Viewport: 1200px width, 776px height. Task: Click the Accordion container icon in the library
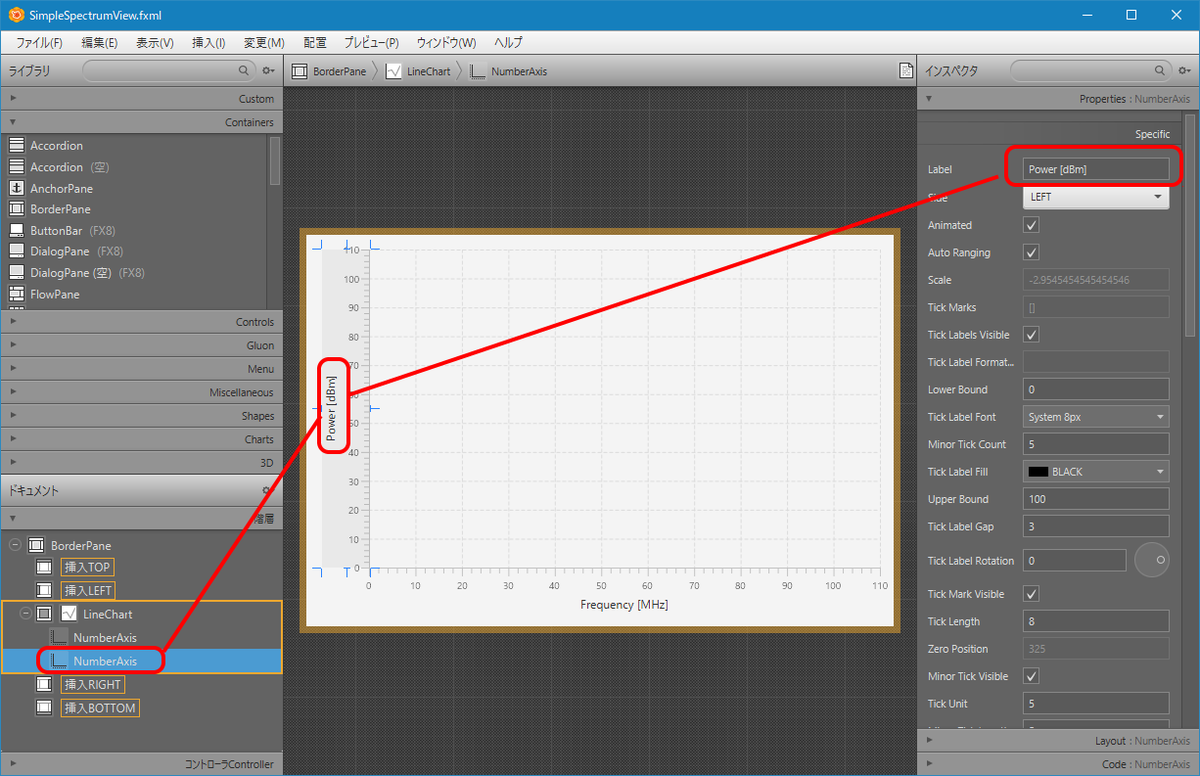click(x=16, y=146)
